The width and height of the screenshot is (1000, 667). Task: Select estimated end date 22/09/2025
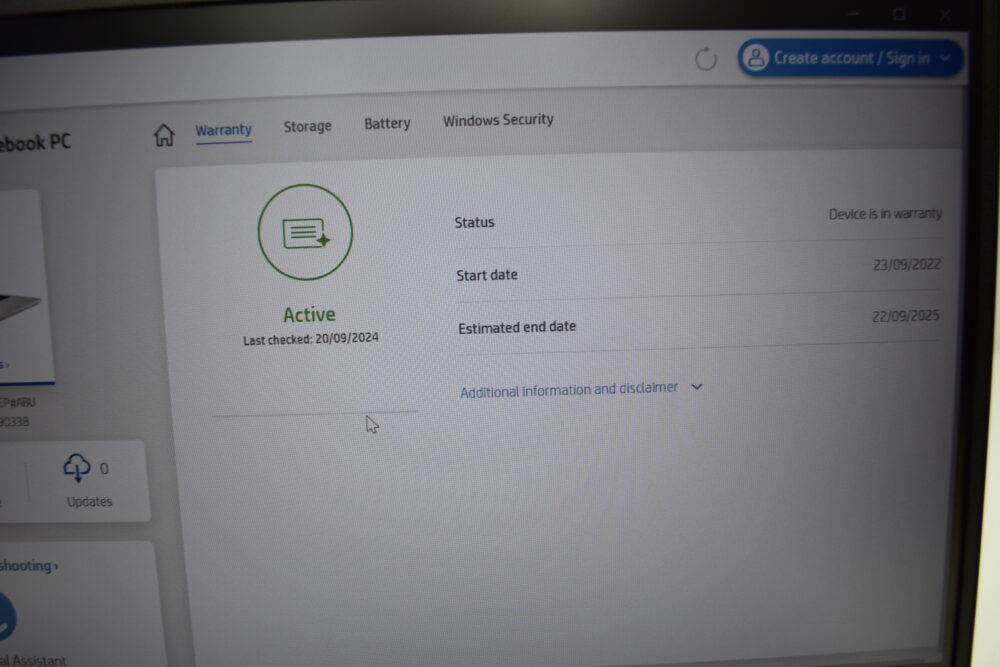tap(906, 316)
